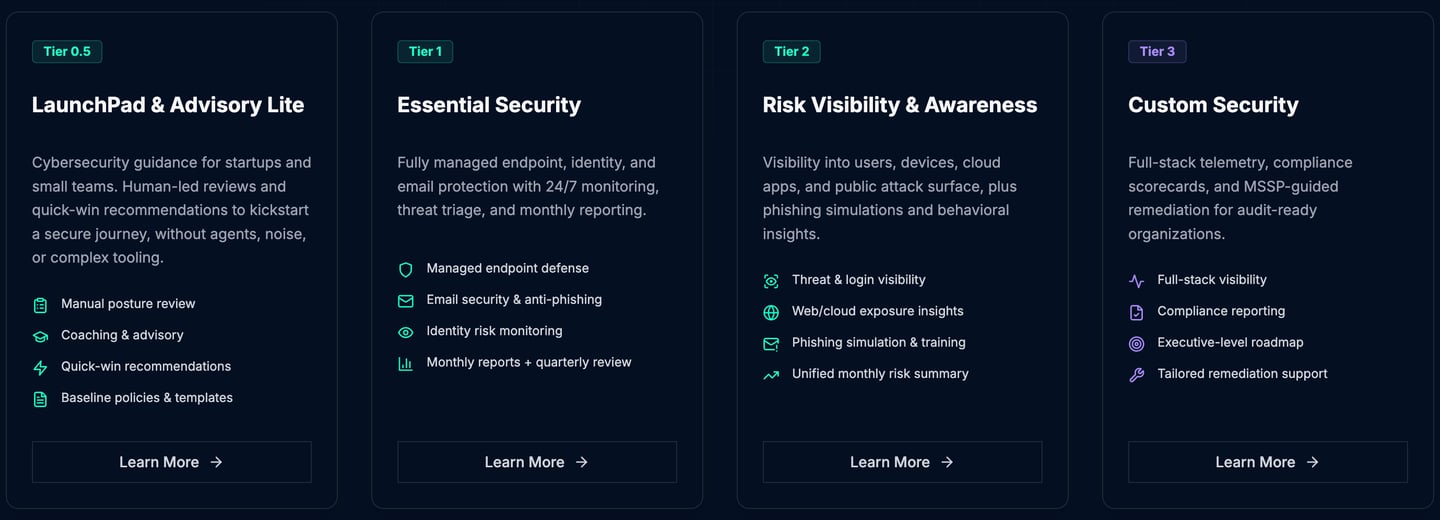Image resolution: width=1440 pixels, height=520 pixels.
Task: Click the eye icon for Identity risk monitoring
Action: 405,332
